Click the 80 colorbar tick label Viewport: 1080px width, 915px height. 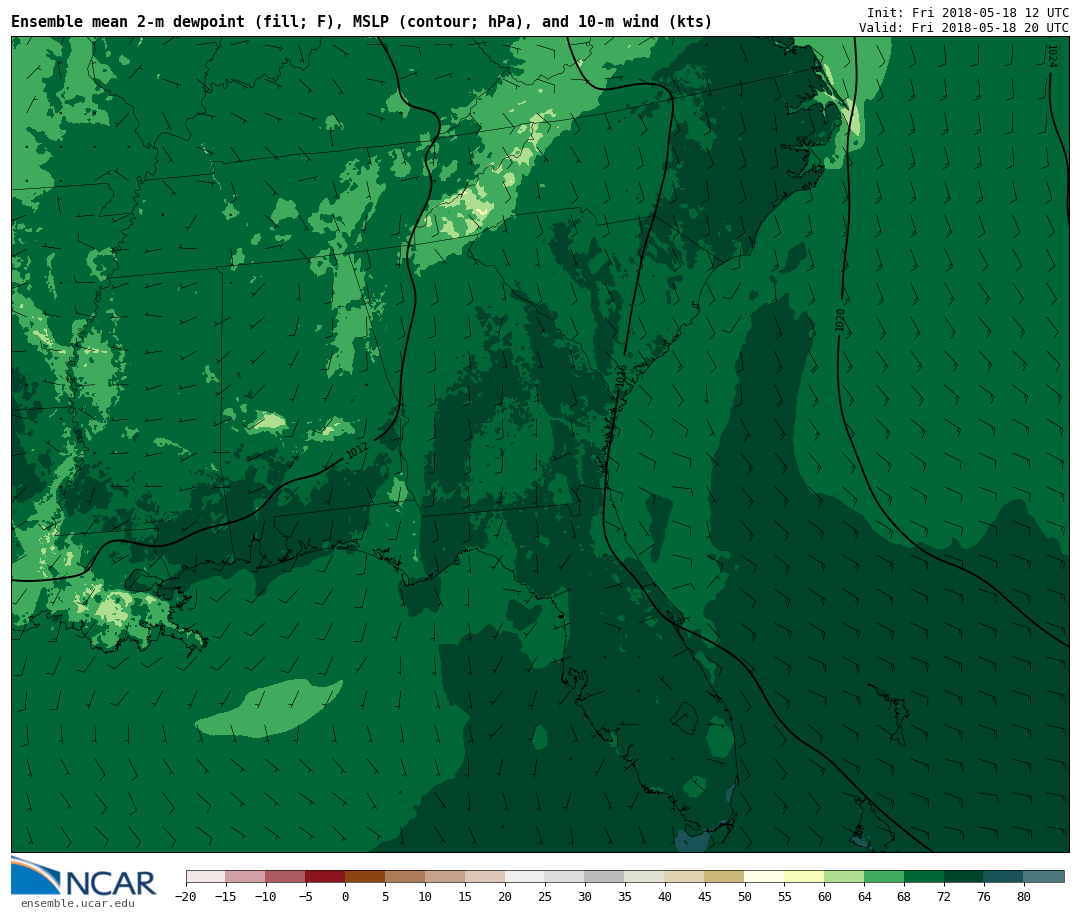1025,896
